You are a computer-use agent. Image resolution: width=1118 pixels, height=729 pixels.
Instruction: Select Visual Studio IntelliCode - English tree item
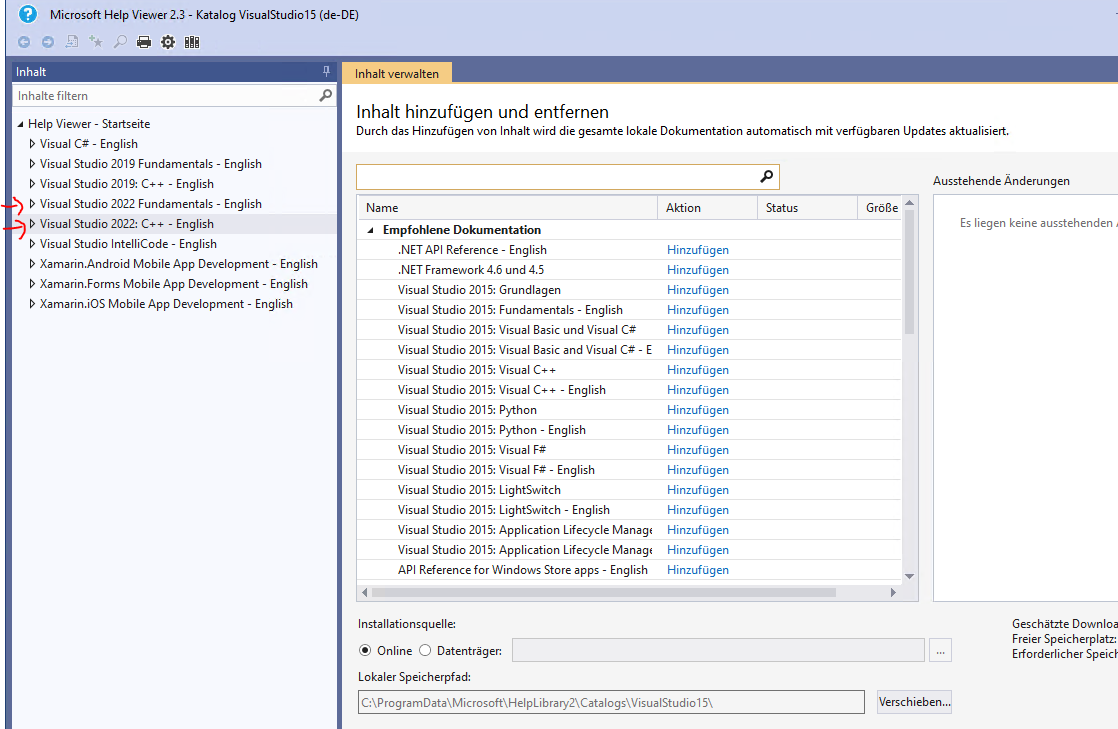pyautogui.click(x=128, y=244)
